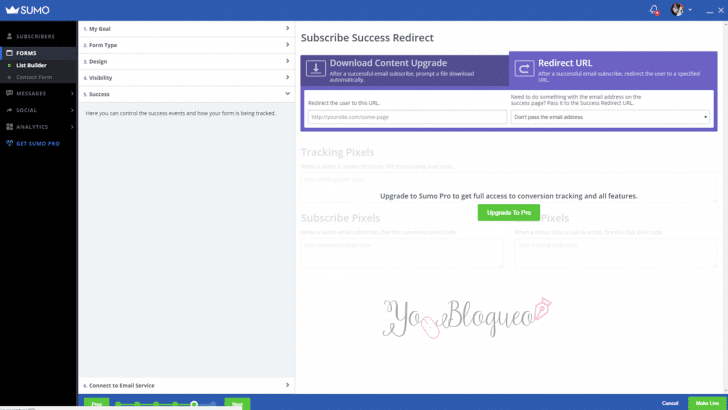Expand the Connect to Email Service step
Viewport: 728px width, 410px height.
[186, 385]
